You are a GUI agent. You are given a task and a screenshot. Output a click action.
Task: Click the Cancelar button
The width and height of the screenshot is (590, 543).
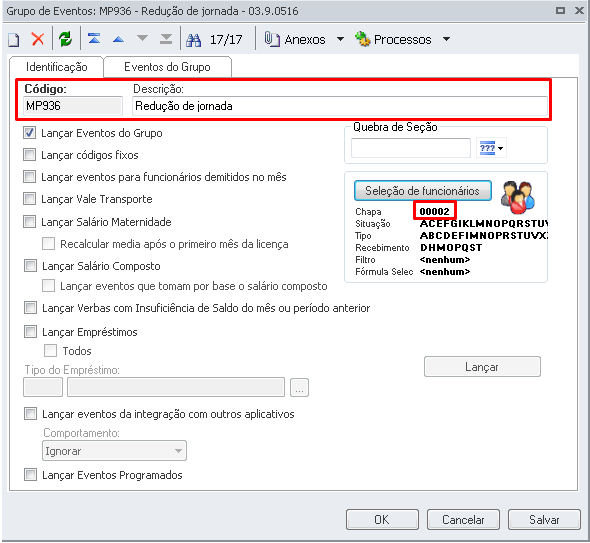pos(463,520)
